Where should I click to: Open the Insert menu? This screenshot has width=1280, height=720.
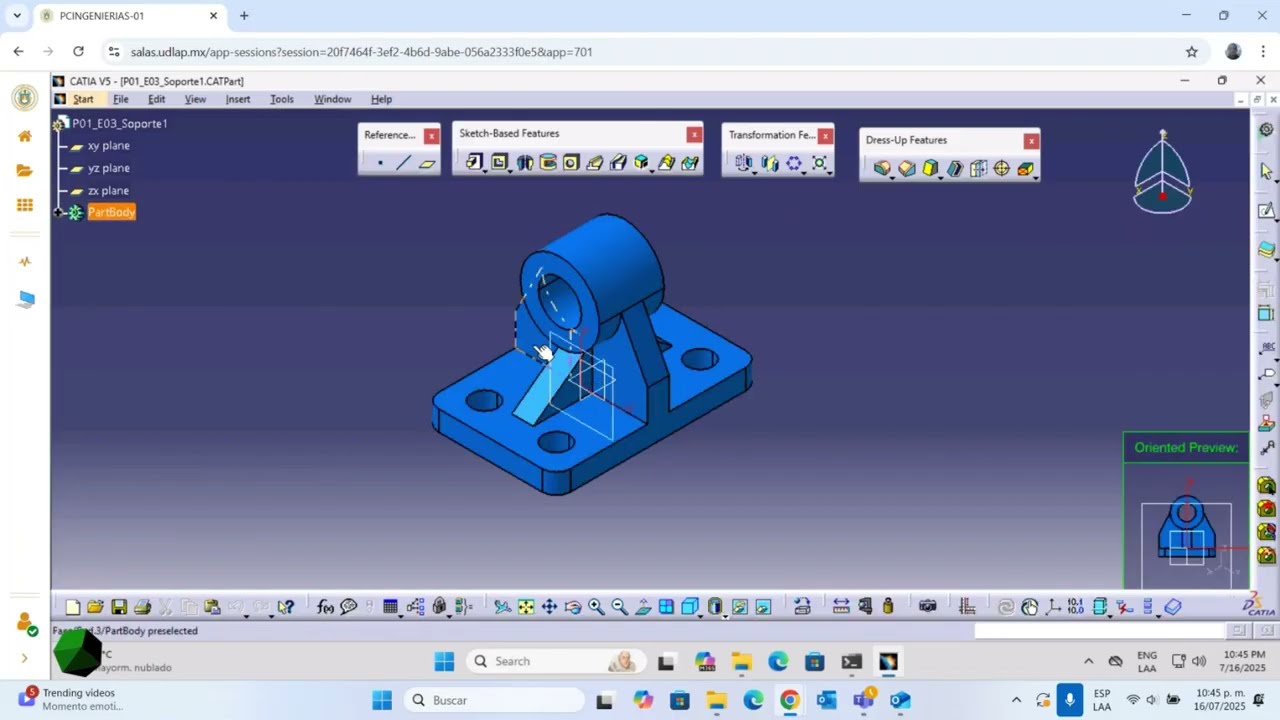point(238,99)
